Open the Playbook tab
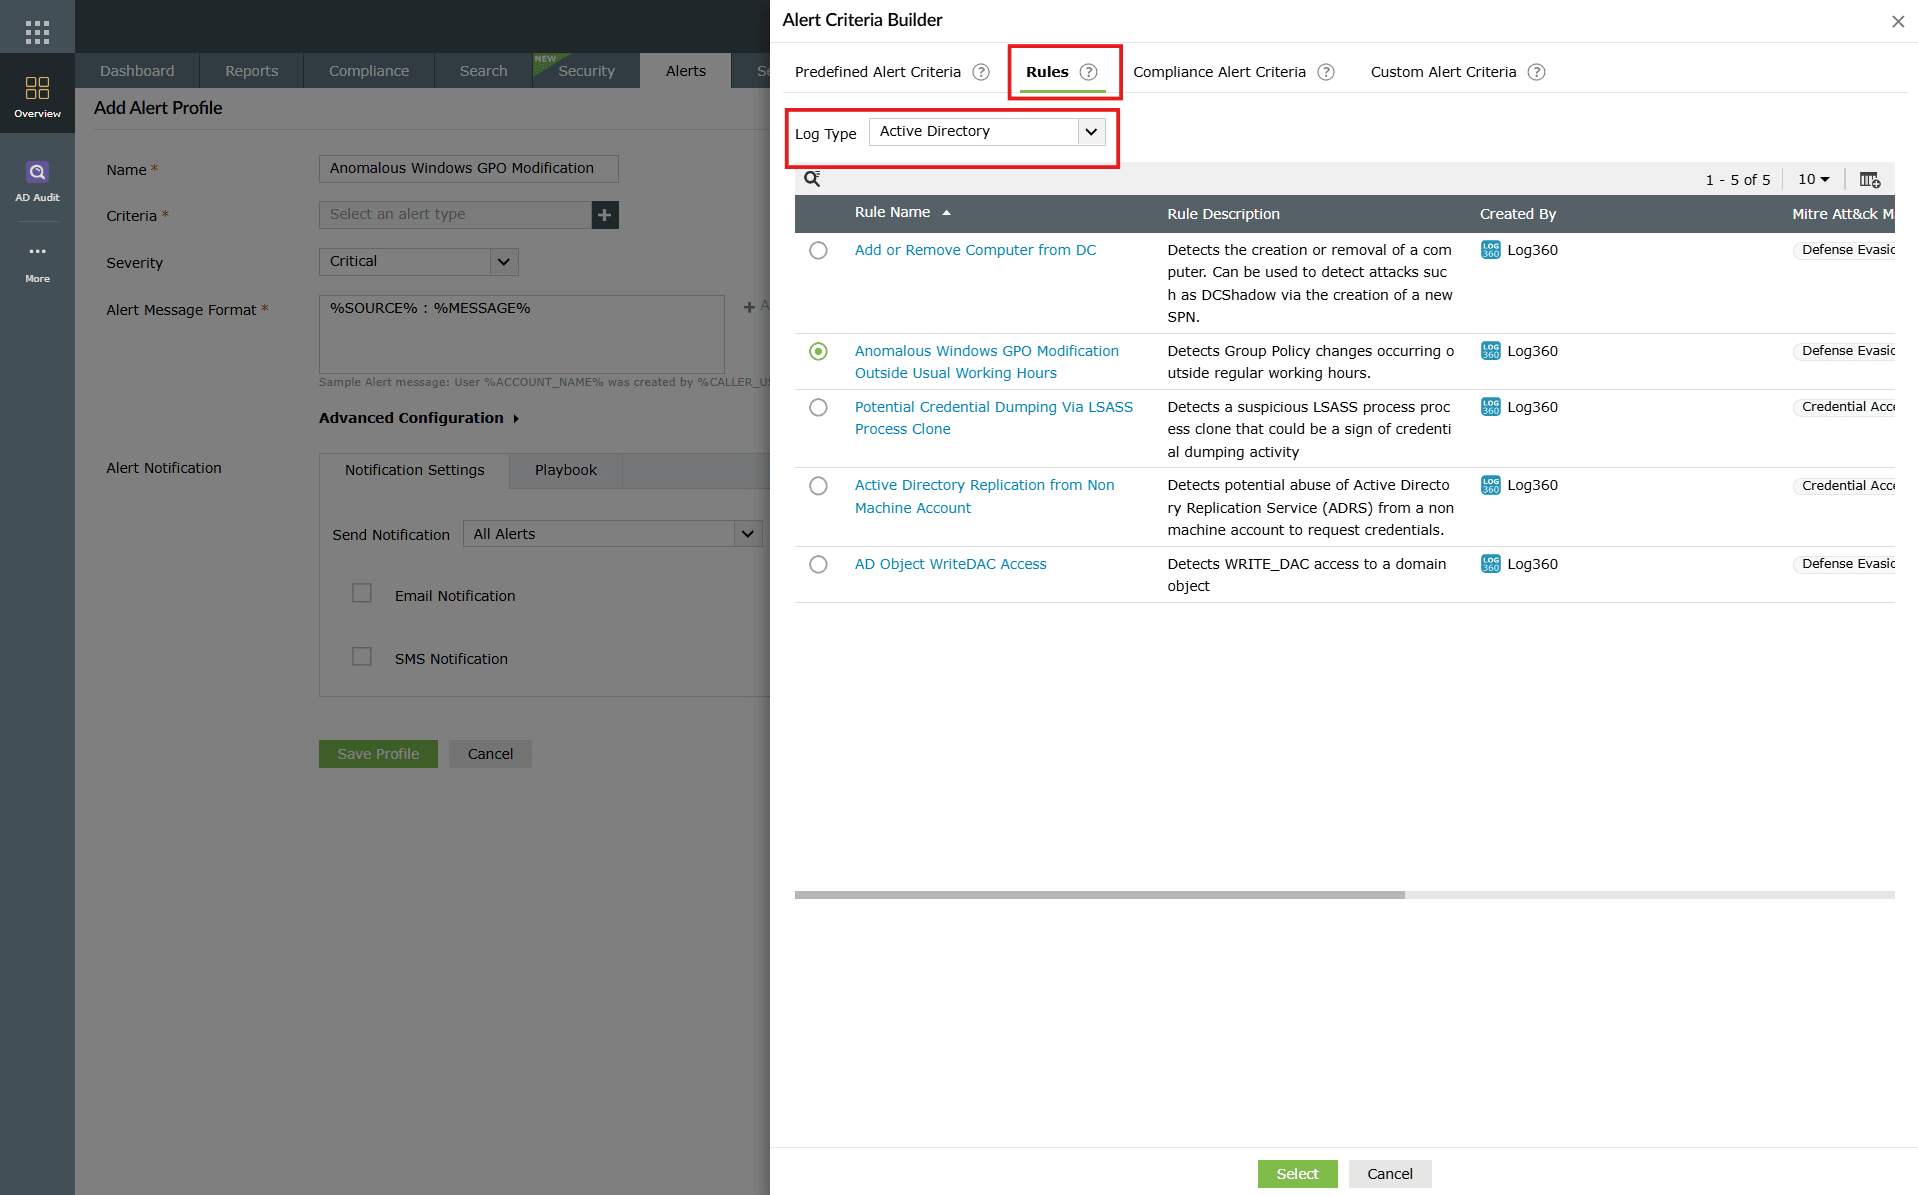 tap(565, 470)
